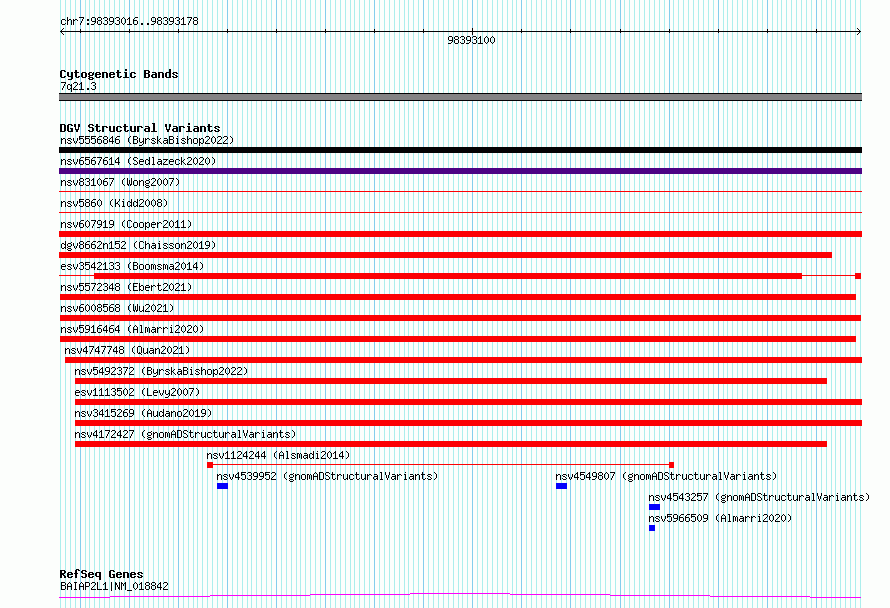Click the black nsv5556846 variant bar
The image size is (890, 608).
[x=460, y=150]
